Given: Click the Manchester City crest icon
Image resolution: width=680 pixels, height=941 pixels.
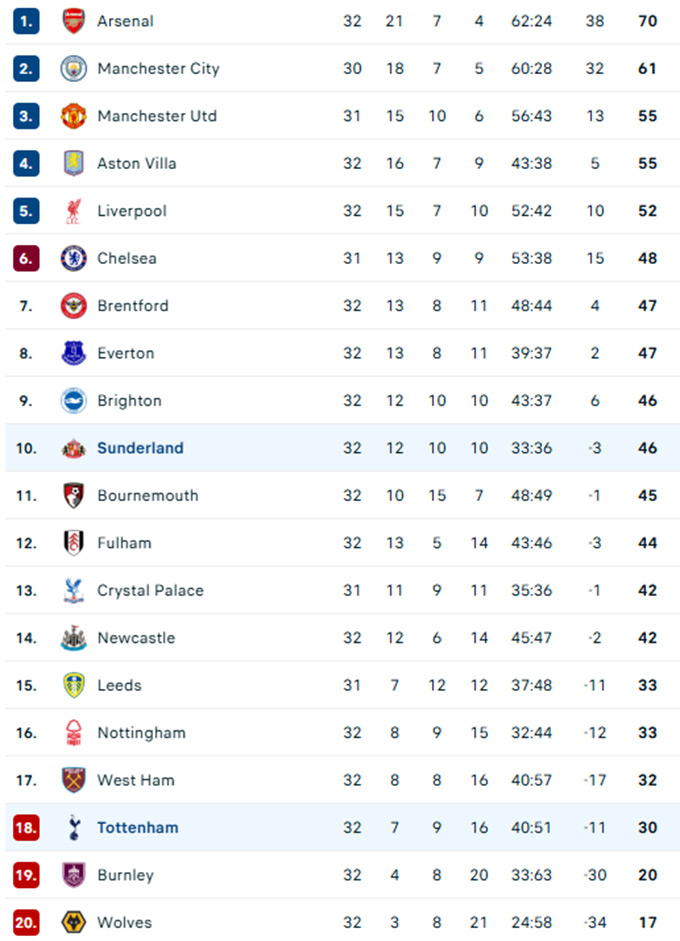Looking at the screenshot, I should pyautogui.click(x=74, y=68).
